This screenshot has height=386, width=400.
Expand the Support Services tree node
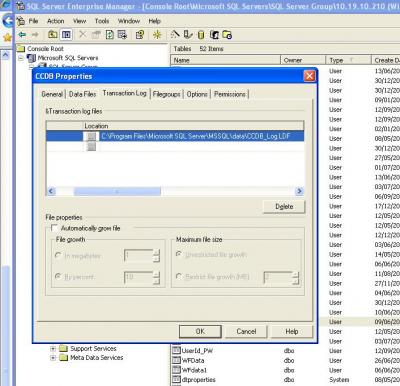point(53,349)
